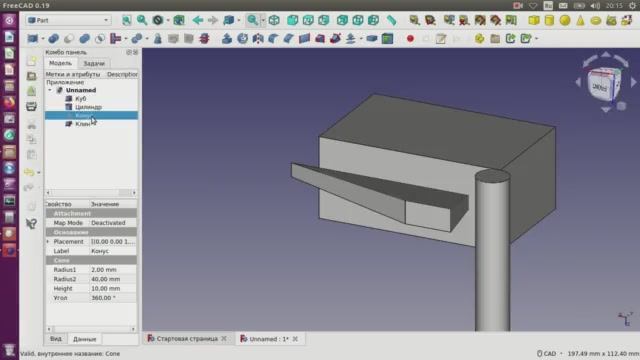
Task: Select Клин in the model tree
Action: [83, 124]
